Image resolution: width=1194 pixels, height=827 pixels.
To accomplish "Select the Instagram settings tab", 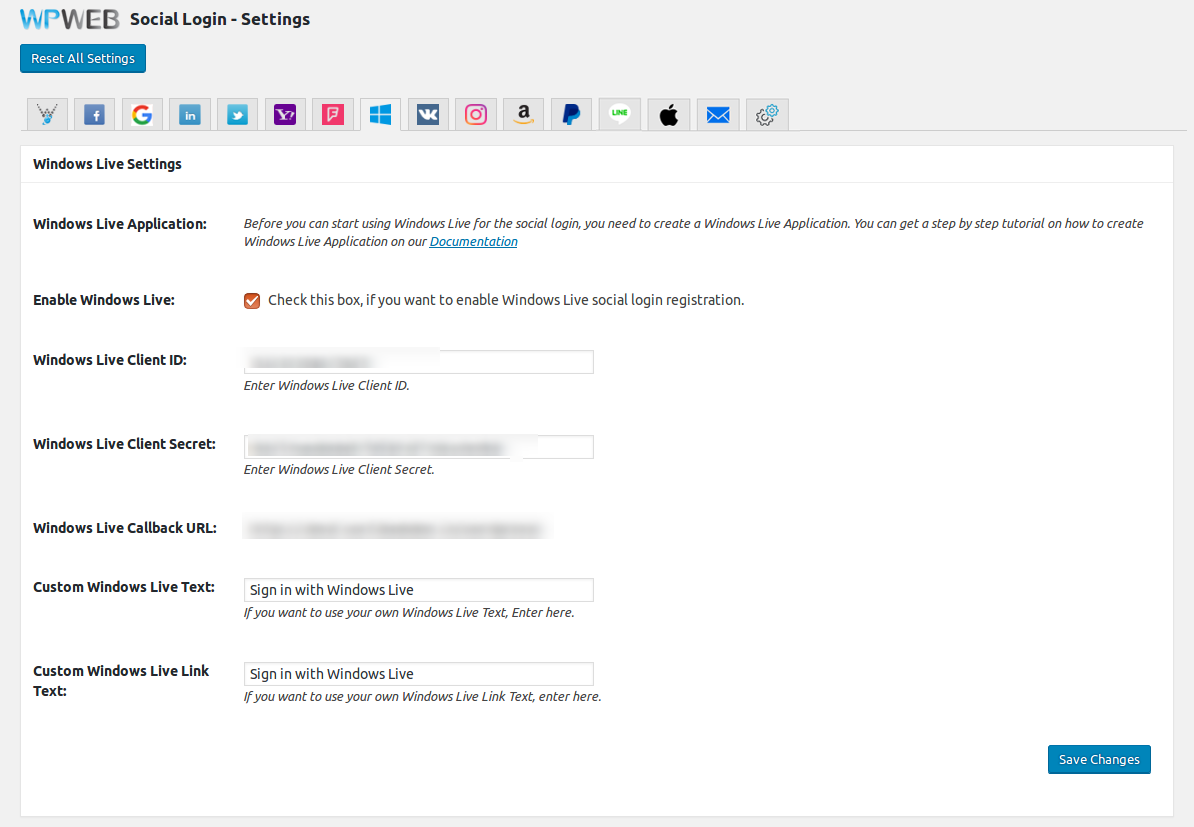I will click(476, 115).
